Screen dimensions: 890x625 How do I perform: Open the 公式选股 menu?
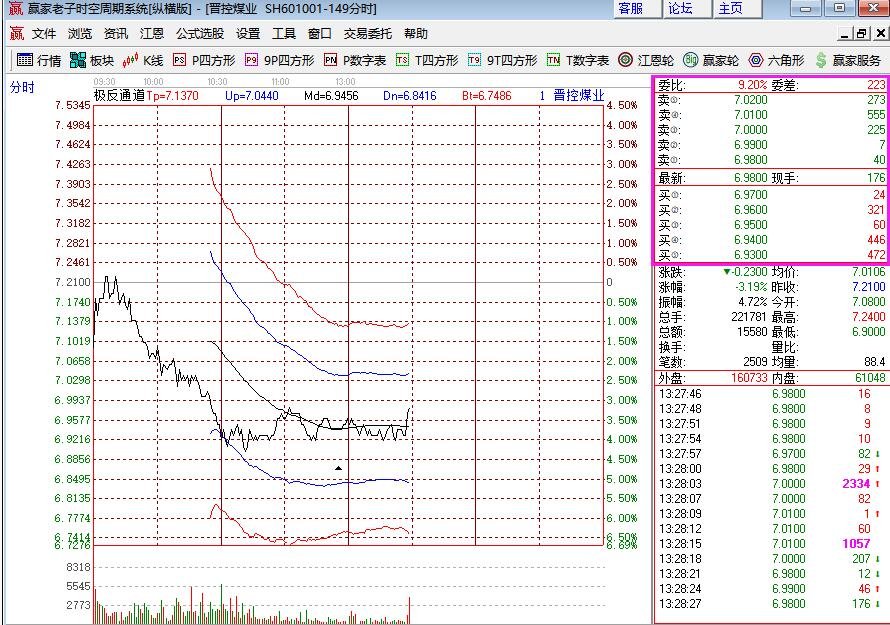(200, 33)
